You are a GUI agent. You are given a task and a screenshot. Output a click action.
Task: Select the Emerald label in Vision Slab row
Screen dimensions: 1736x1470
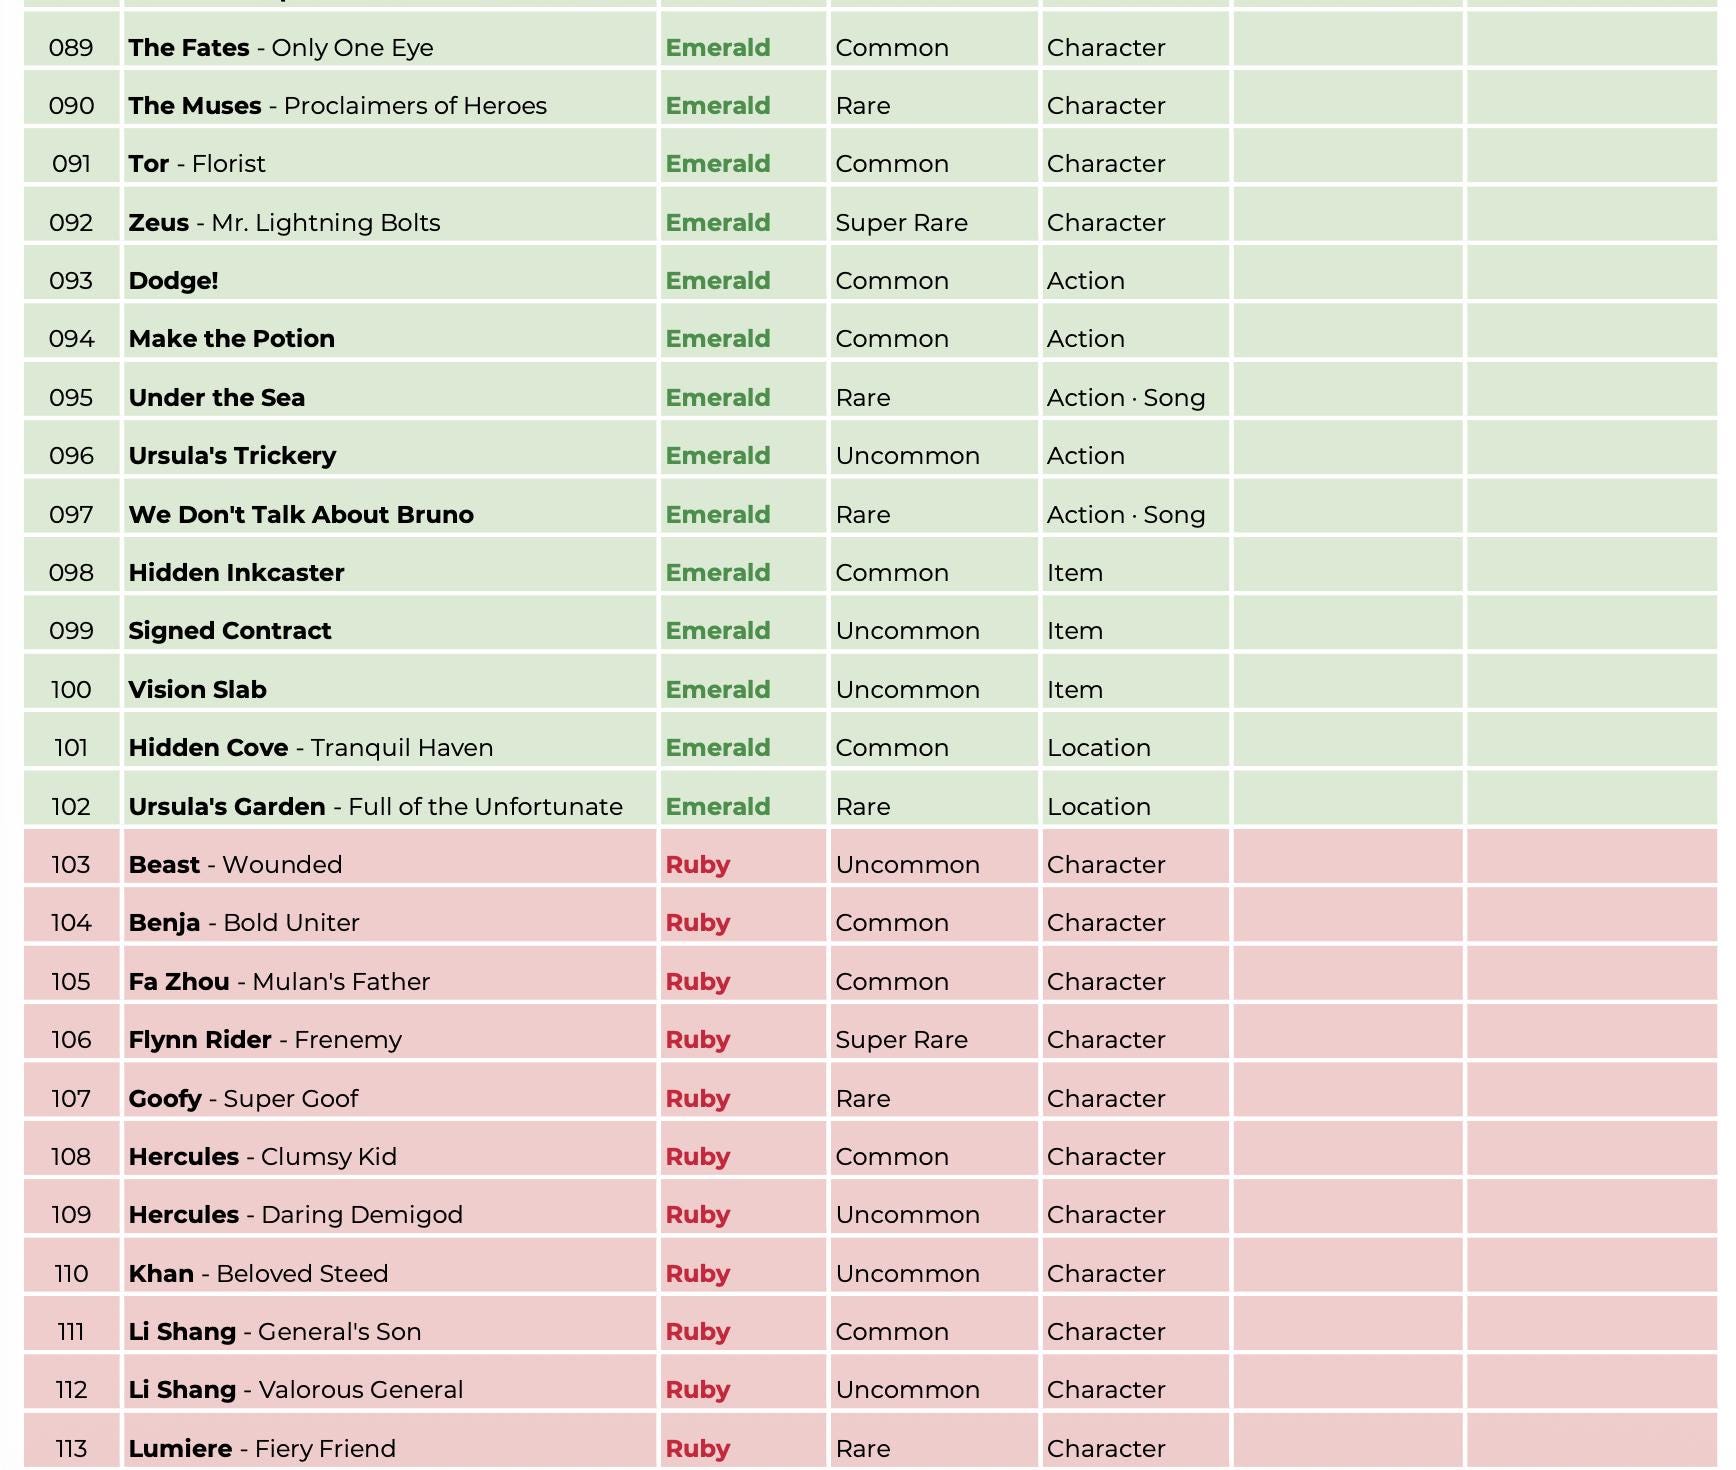click(x=718, y=689)
